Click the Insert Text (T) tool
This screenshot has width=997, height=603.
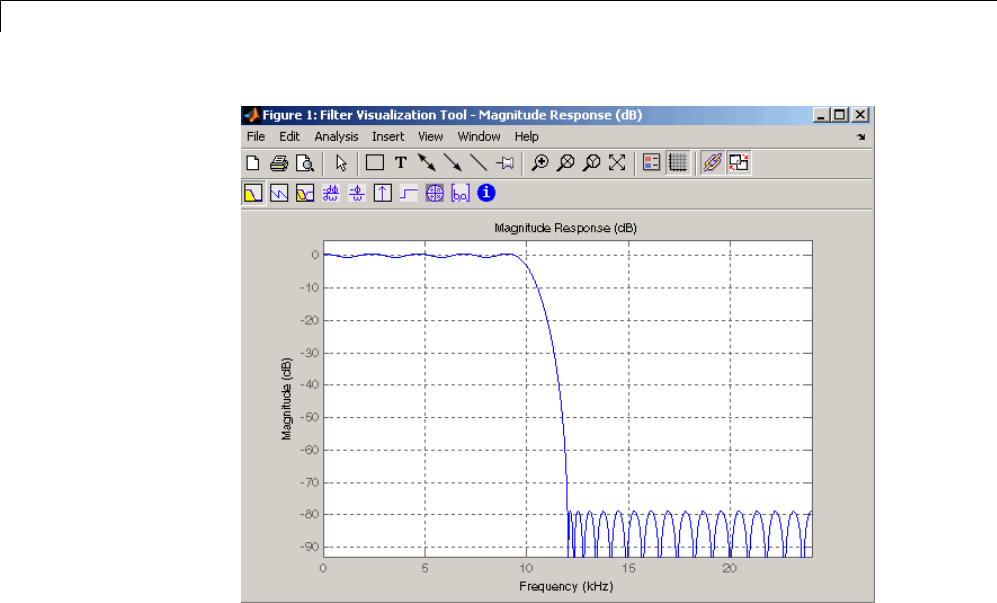(400, 162)
